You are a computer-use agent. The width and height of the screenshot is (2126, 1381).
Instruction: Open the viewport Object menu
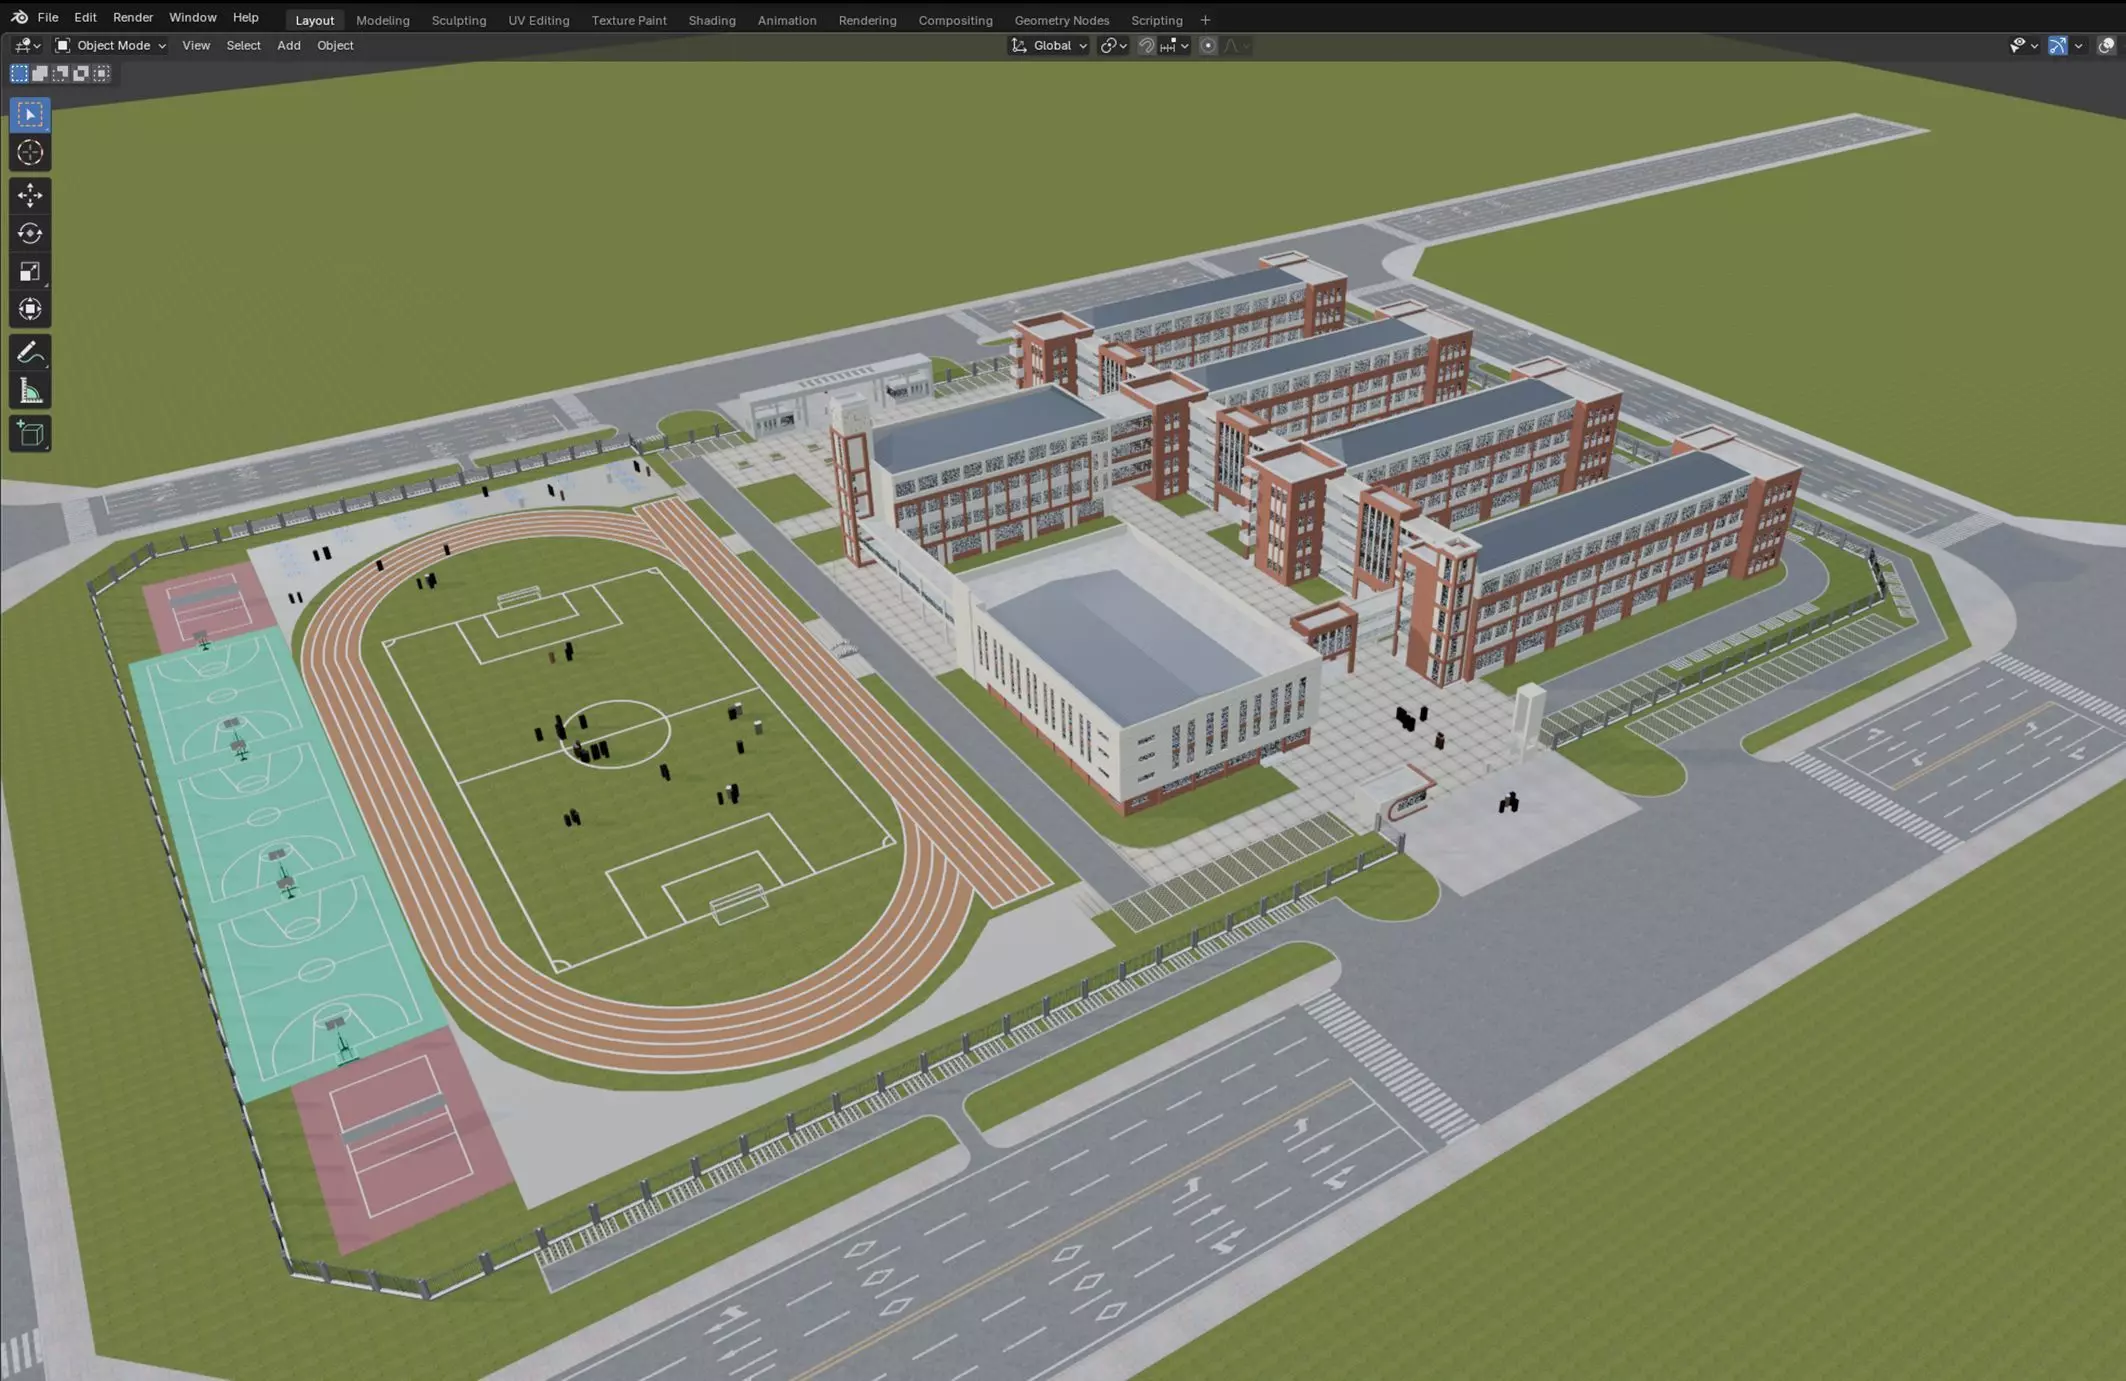point(335,45)
